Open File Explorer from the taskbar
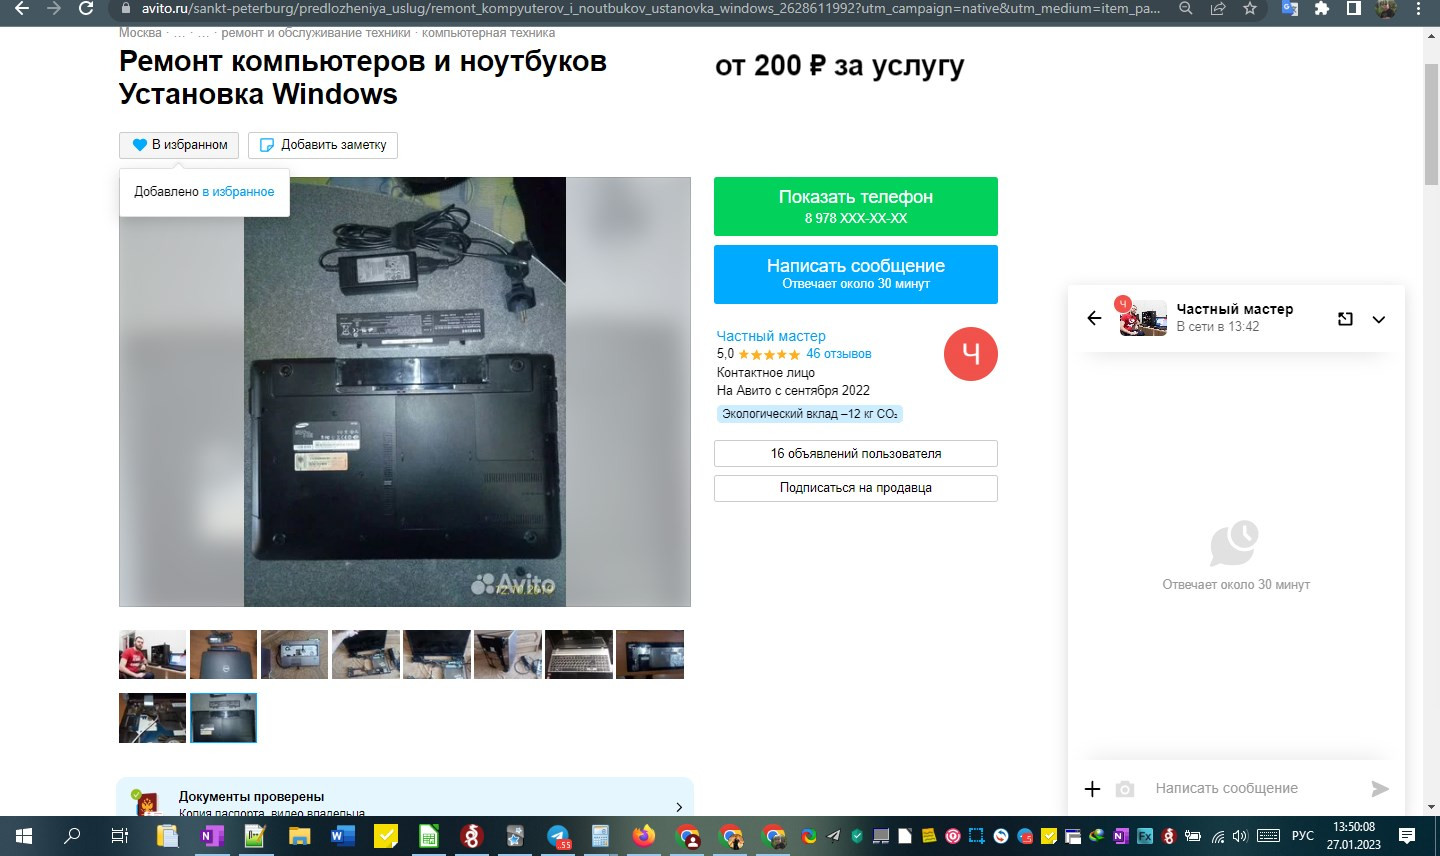 pos(298,836)
